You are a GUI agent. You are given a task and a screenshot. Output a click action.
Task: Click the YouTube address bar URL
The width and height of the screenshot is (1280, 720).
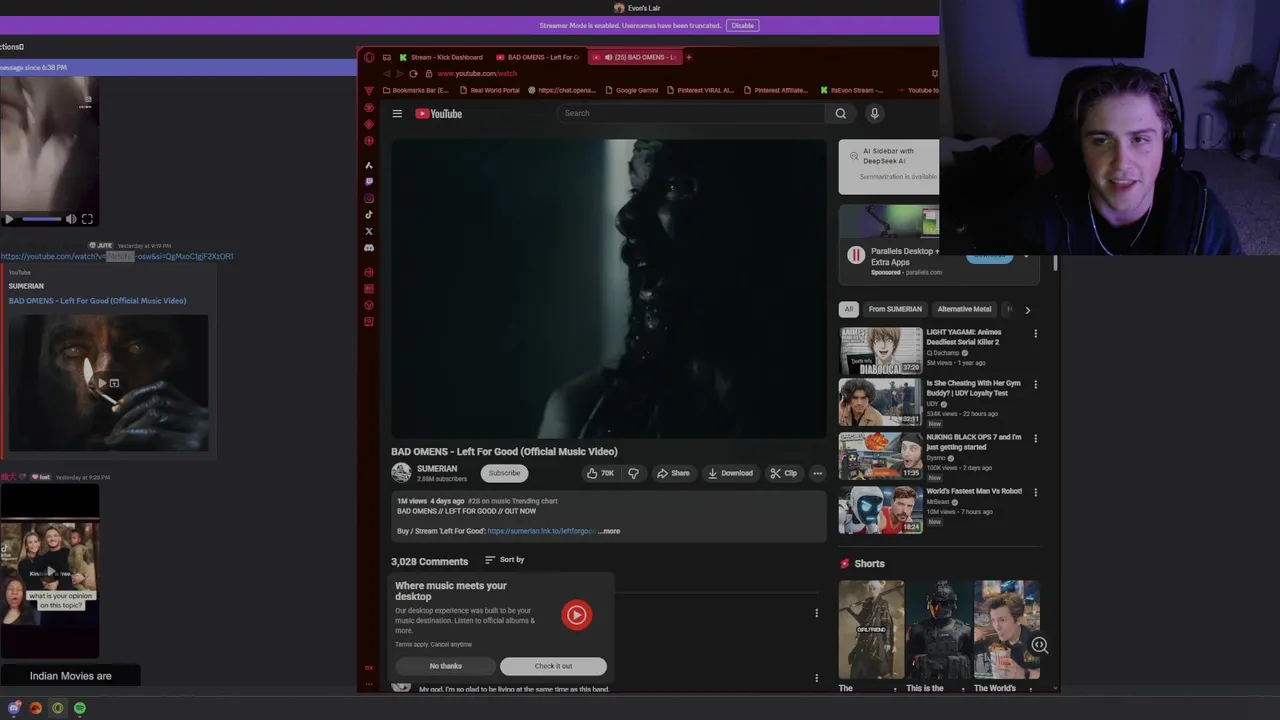point(477,74)
